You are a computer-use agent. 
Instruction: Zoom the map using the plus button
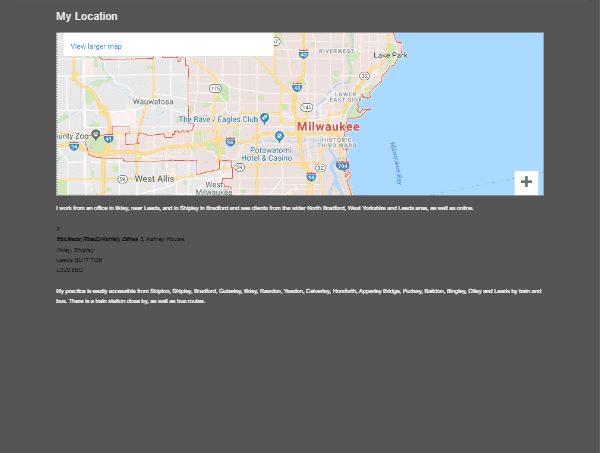pos(526,182)
